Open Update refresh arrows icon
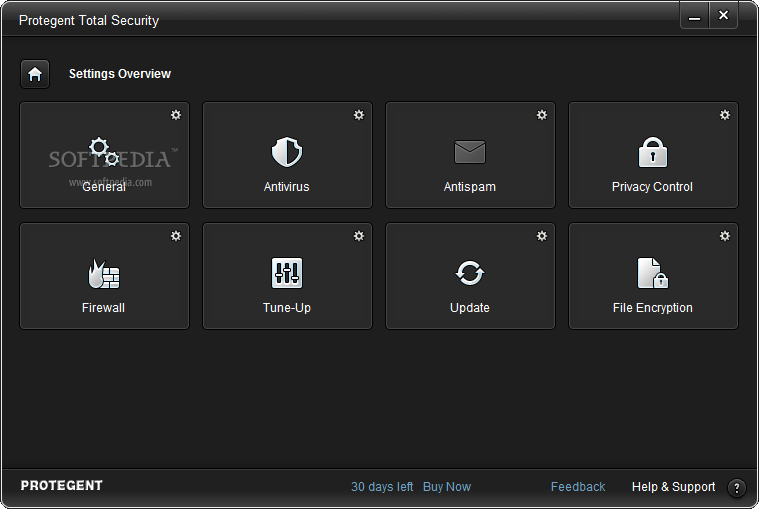 [x=470, y=273]
